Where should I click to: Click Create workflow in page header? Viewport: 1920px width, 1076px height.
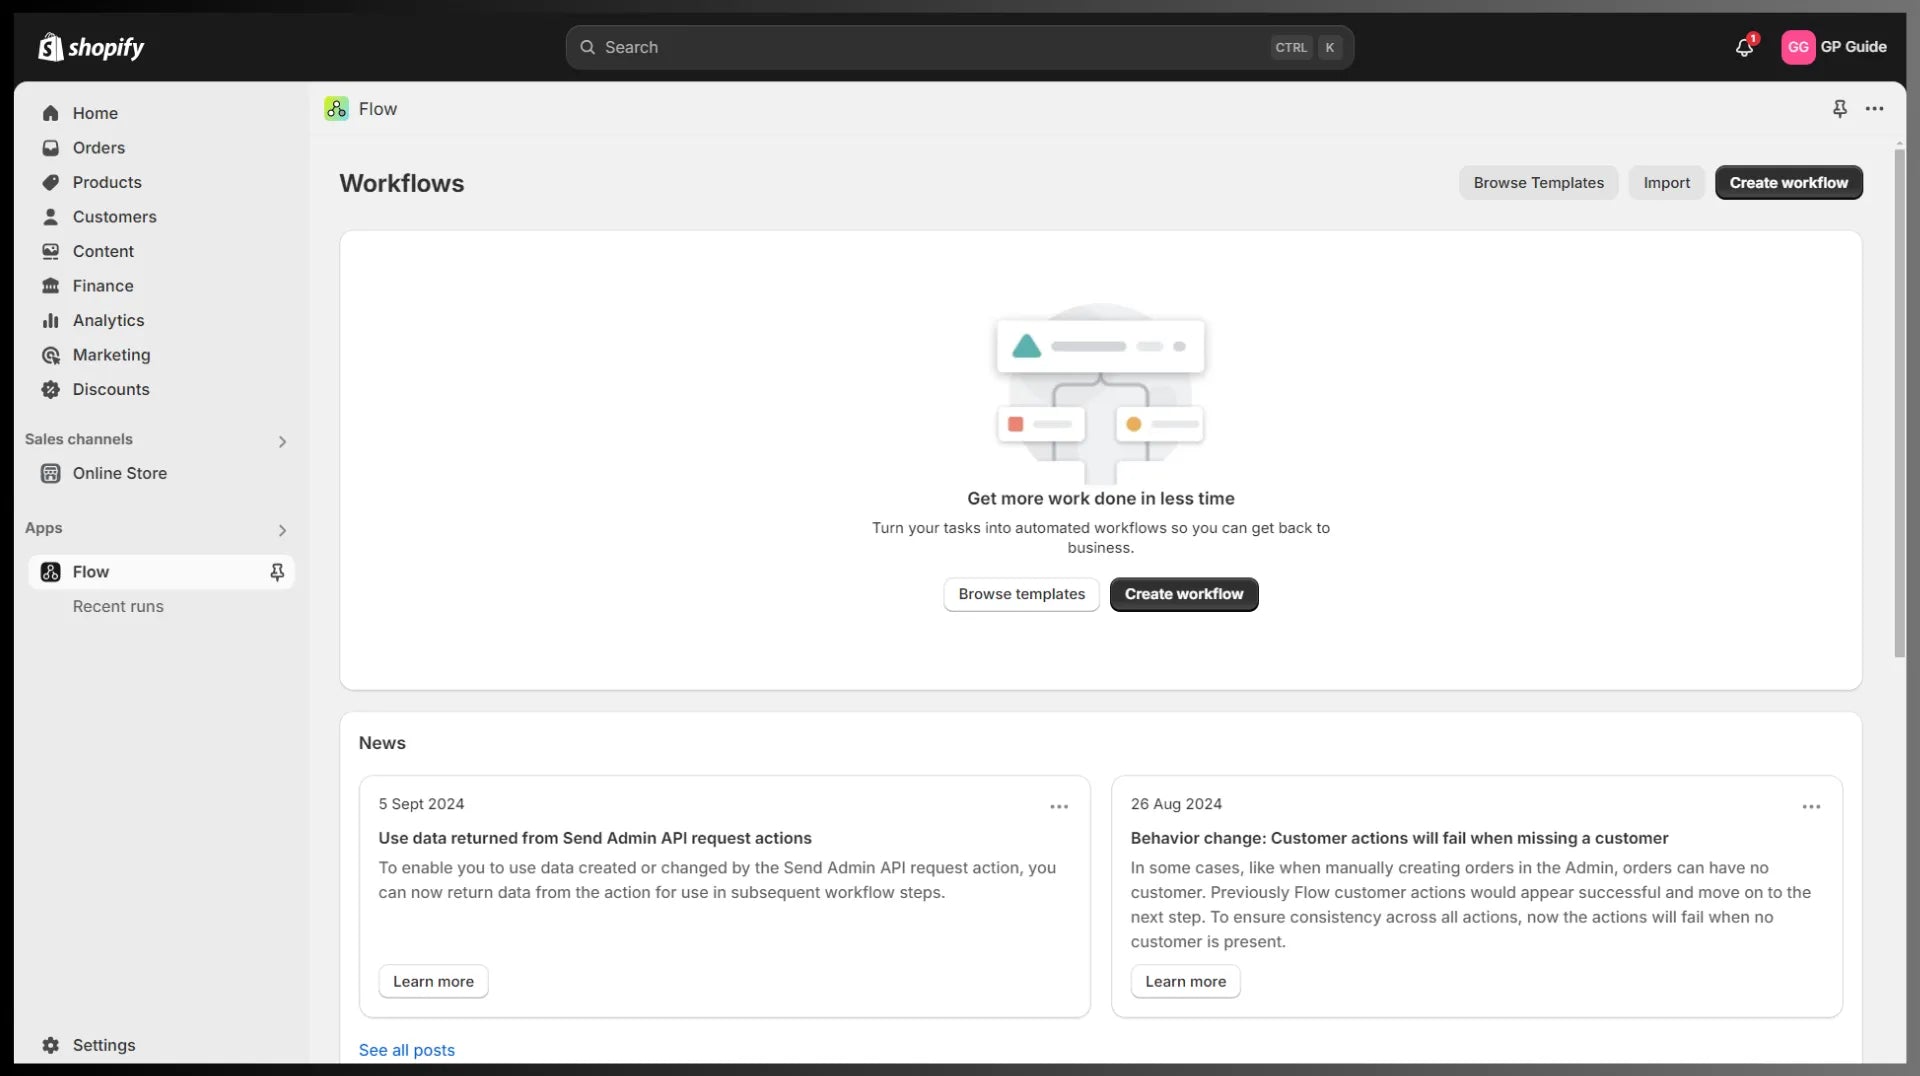point(1788,183)
